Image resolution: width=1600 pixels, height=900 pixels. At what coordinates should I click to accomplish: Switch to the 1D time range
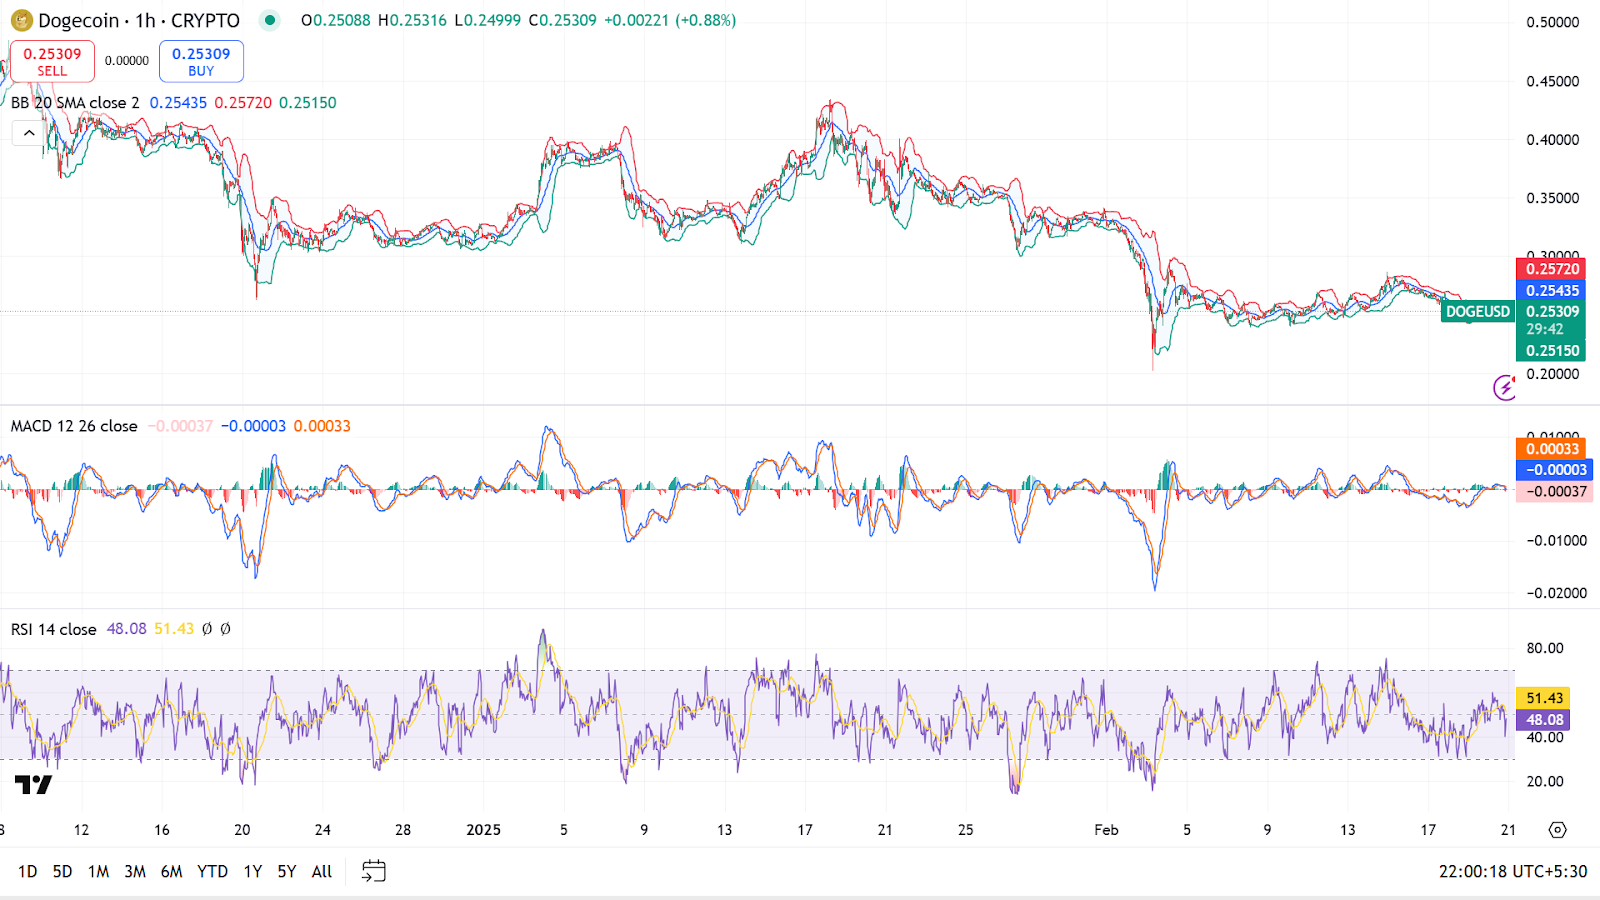coord(27,871)
